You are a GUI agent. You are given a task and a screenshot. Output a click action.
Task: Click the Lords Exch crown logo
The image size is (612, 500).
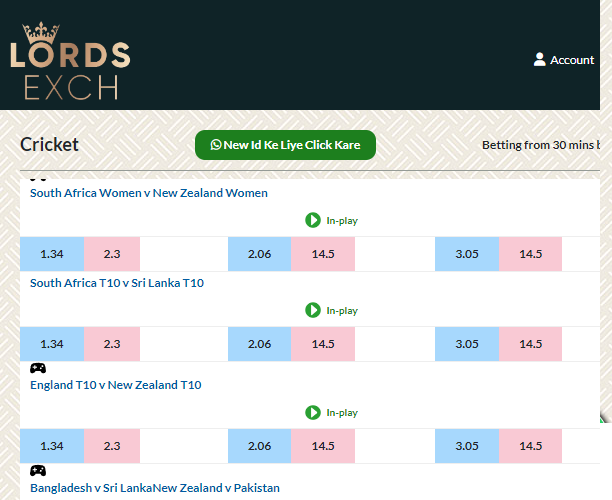(x=70, y=60)
